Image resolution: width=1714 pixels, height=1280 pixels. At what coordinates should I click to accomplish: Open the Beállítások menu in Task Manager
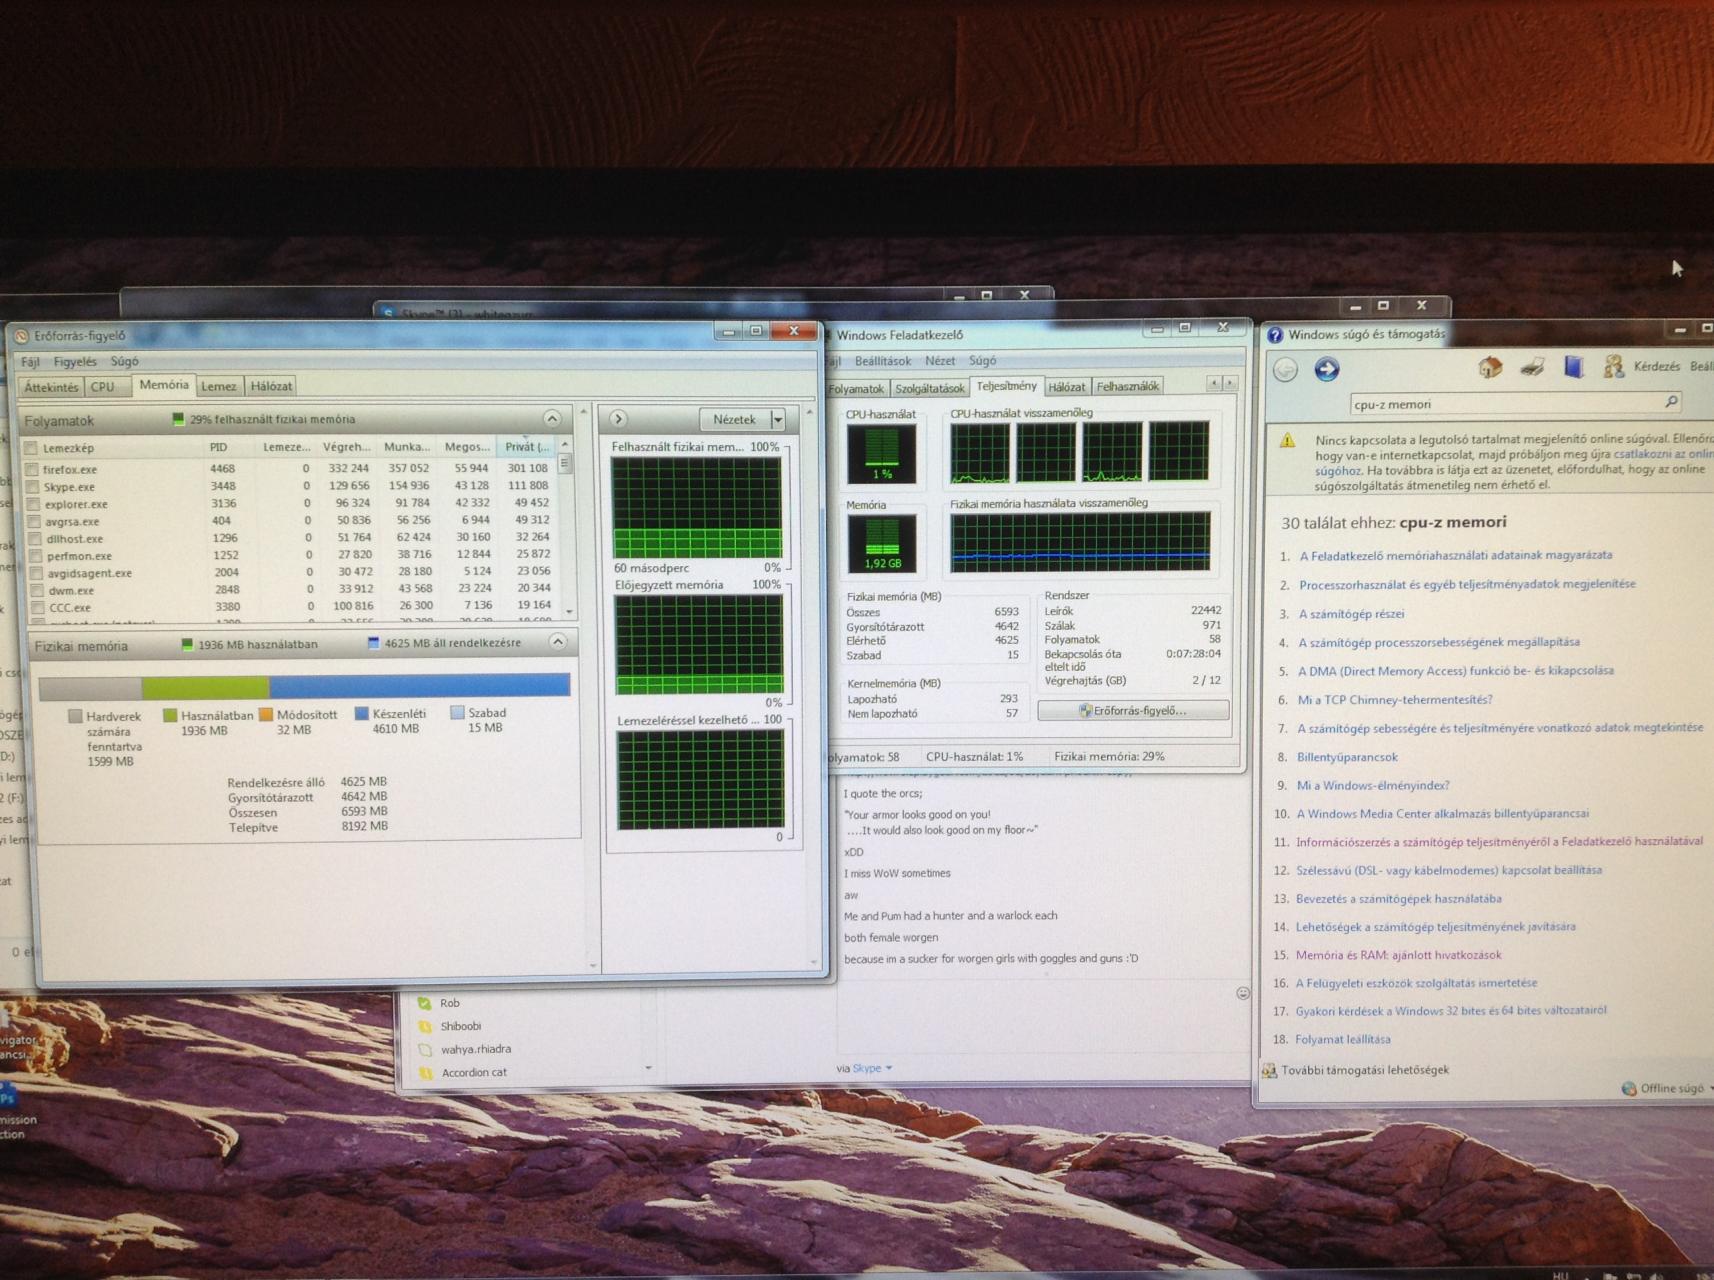click(883, 361)
